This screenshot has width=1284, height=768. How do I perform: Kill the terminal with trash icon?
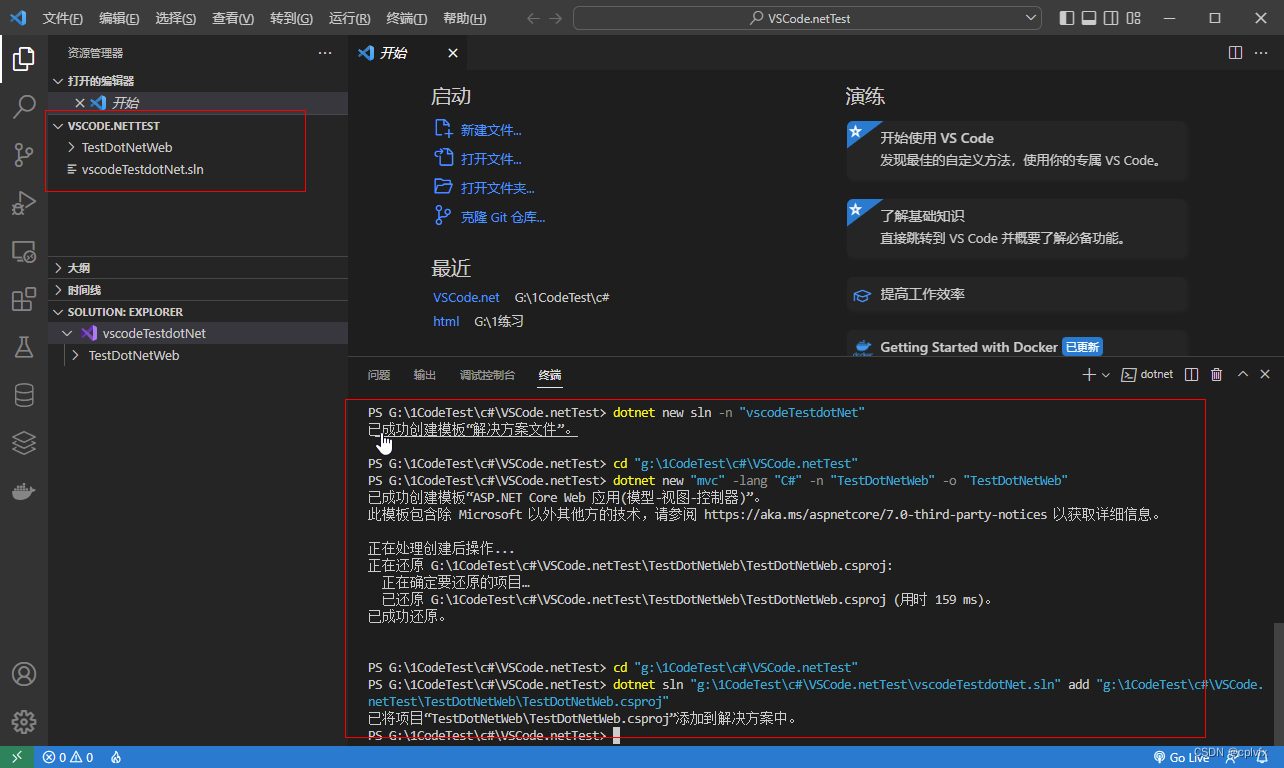[x=1216, y=374]
